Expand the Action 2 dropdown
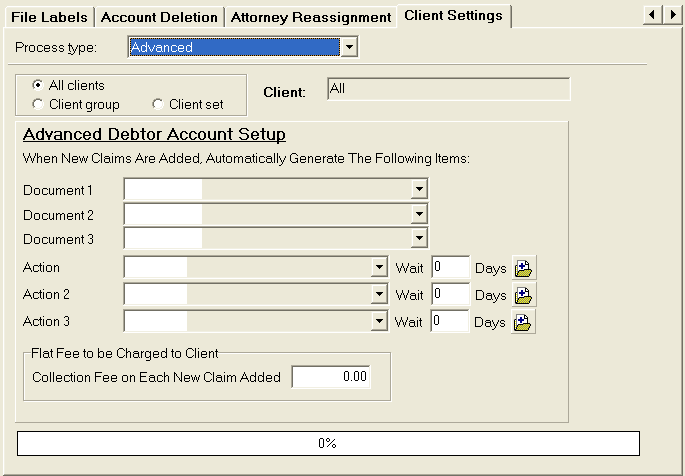This screenshot has width=685, height=476. pyautogui.click(x=378, y=295)
